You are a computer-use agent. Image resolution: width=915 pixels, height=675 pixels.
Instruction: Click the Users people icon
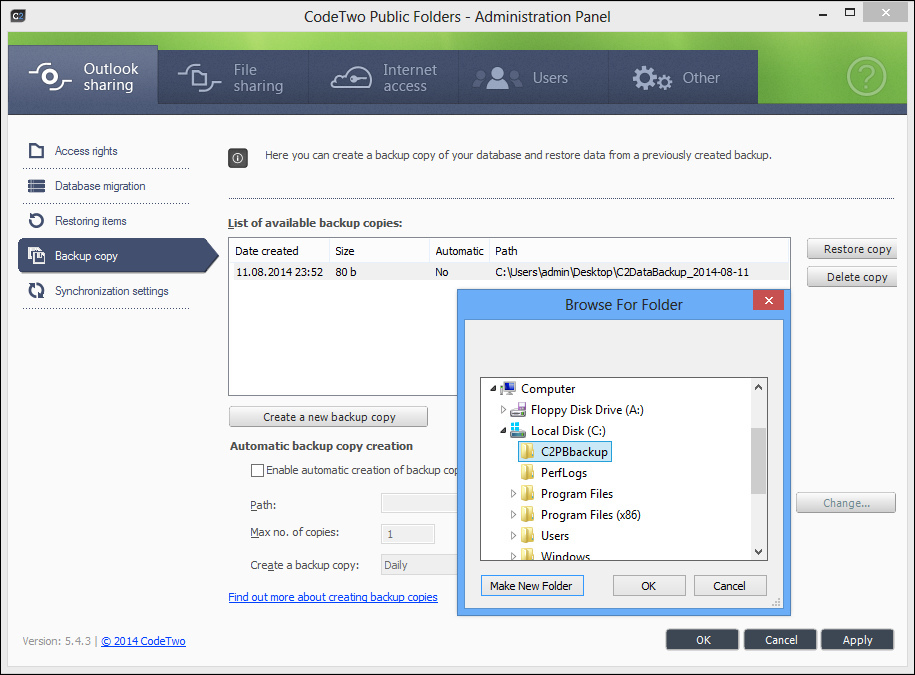[x=497, y=78]
